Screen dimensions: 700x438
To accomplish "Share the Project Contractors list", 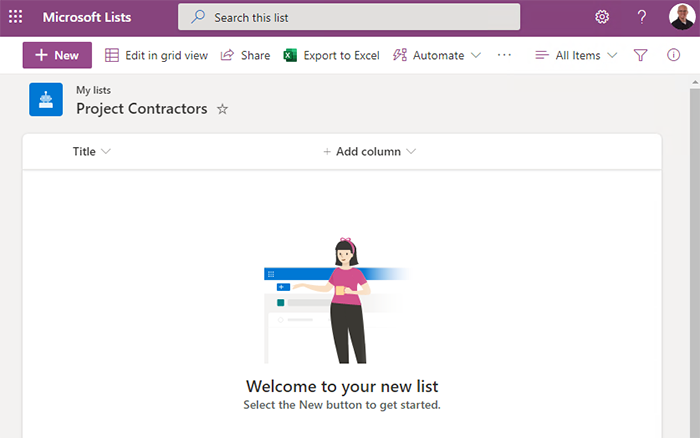I will pos(246,55).
